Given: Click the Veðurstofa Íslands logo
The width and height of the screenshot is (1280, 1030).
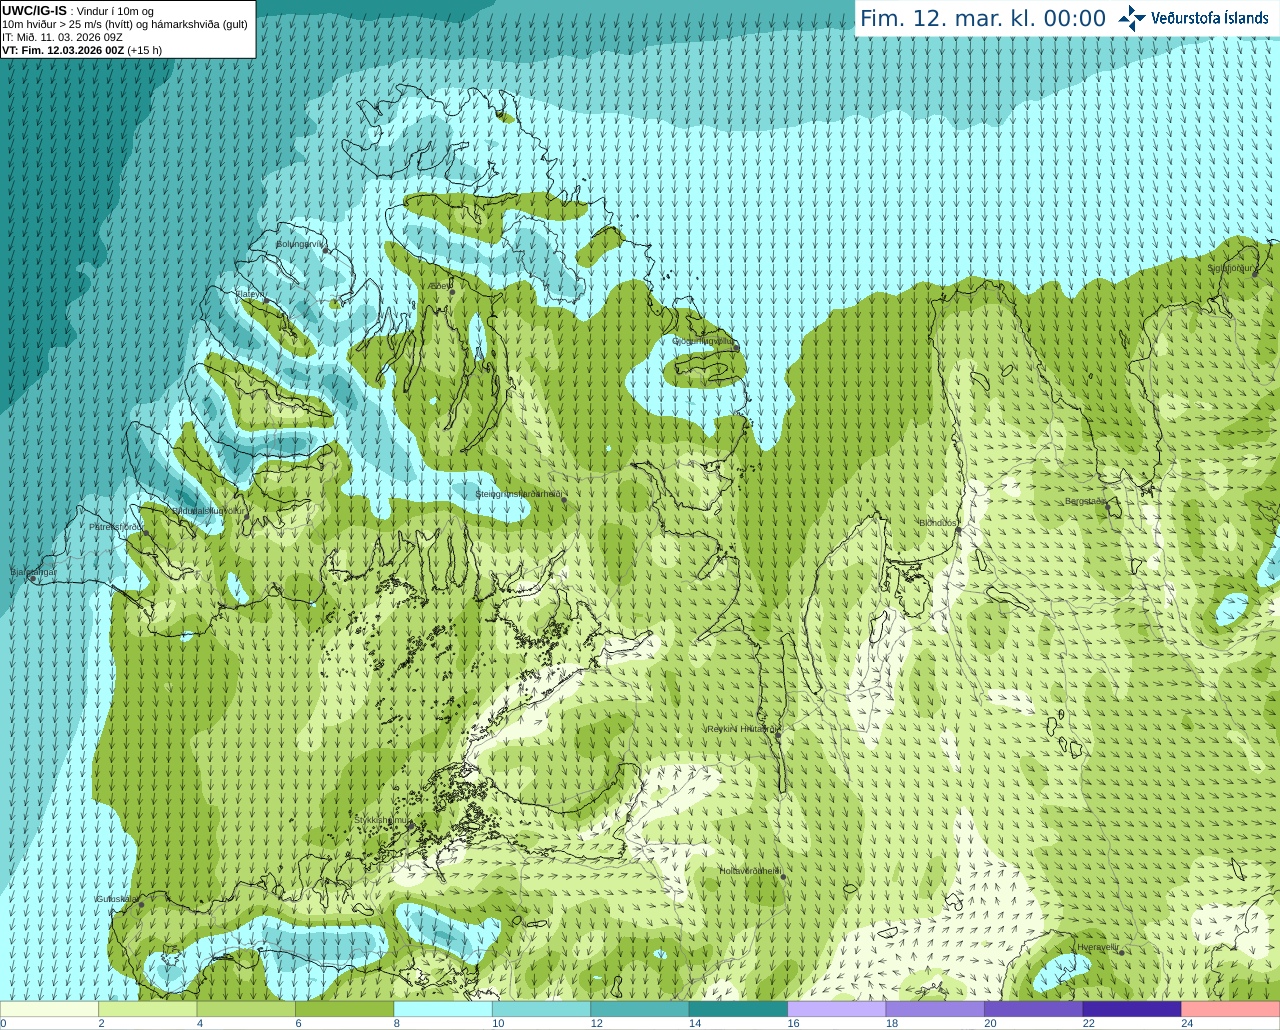Looking at the screenshot, I should click(1193, 18).
